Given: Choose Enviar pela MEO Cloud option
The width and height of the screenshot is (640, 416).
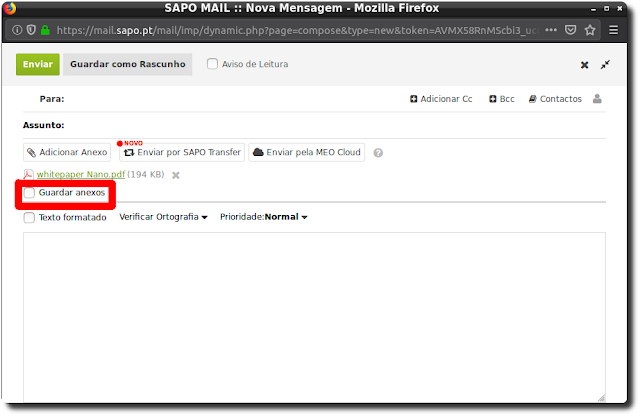Looking at the screenshot, I should pos(307,152).
